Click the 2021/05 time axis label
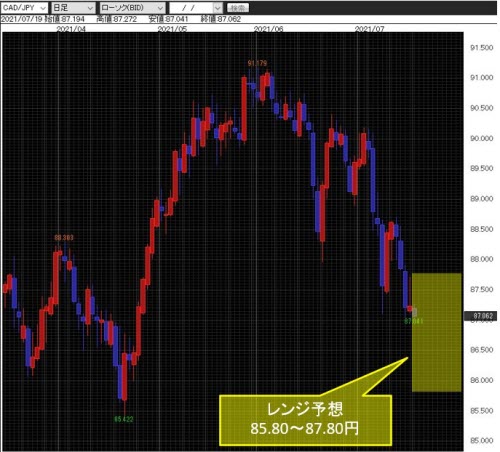 coord(172,29)
